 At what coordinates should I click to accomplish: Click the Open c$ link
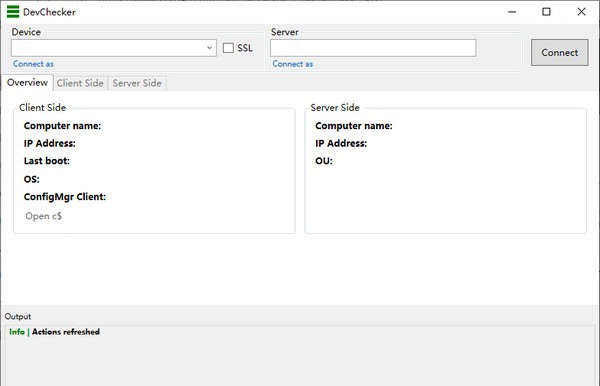click(44, 216)
